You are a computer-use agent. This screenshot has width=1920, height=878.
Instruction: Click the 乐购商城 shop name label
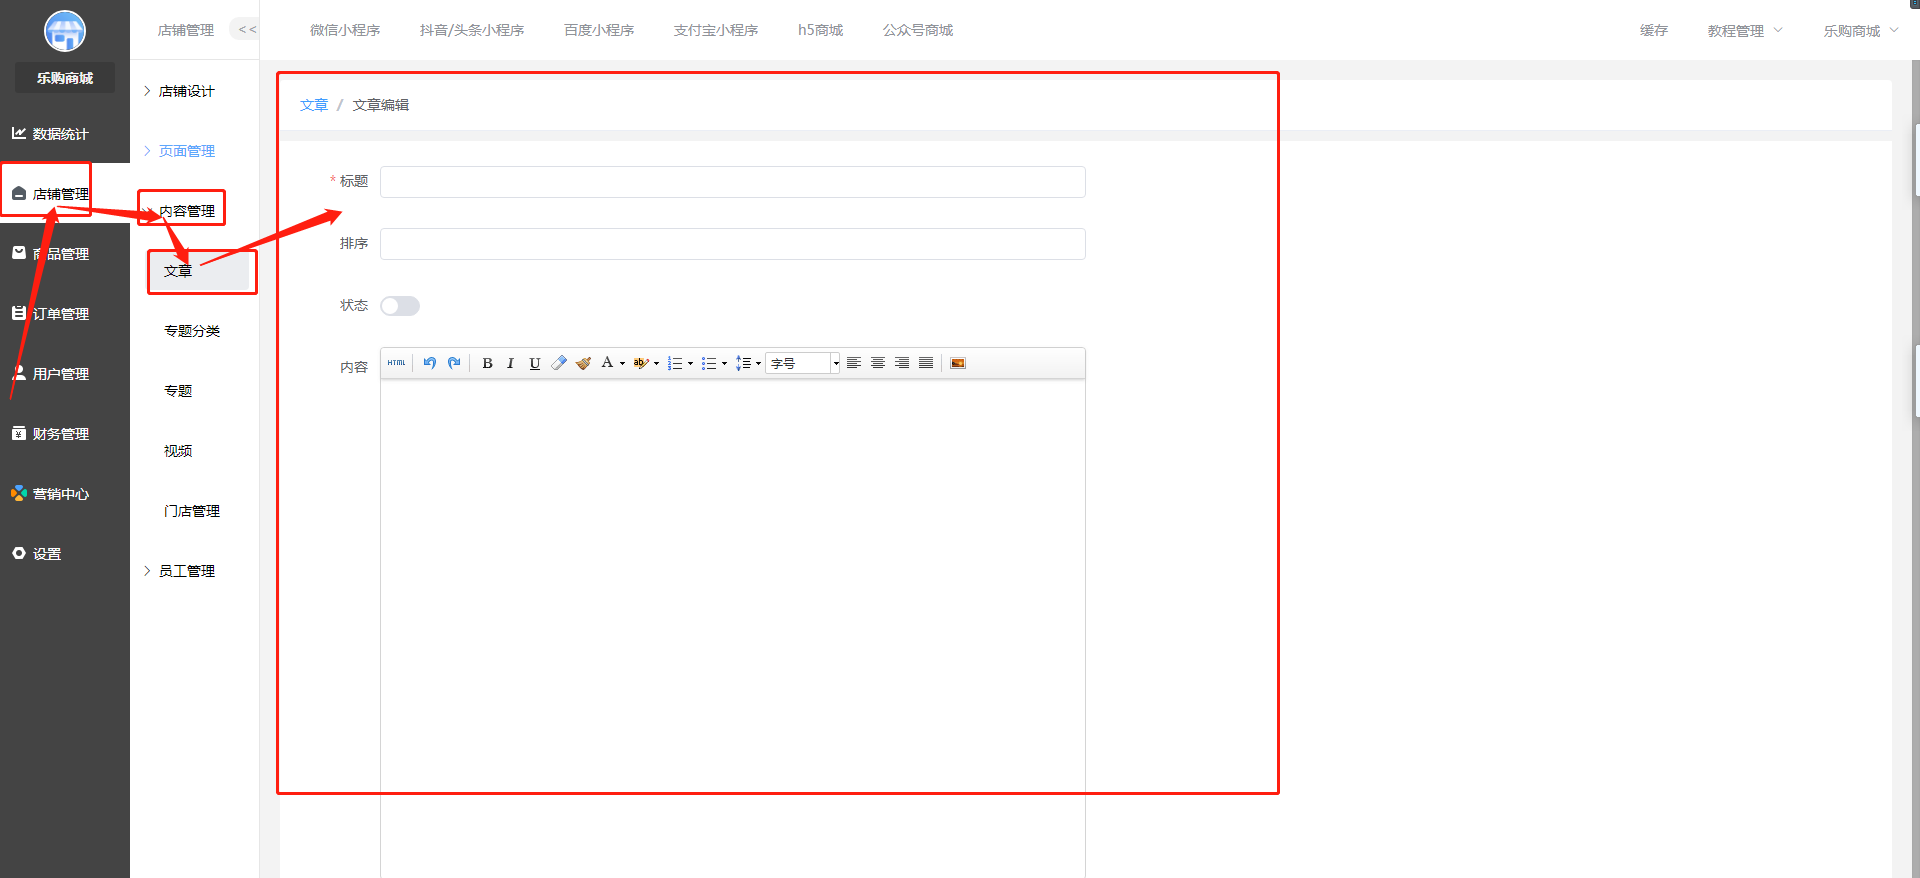pyautogui.click(x=65, y=77)
